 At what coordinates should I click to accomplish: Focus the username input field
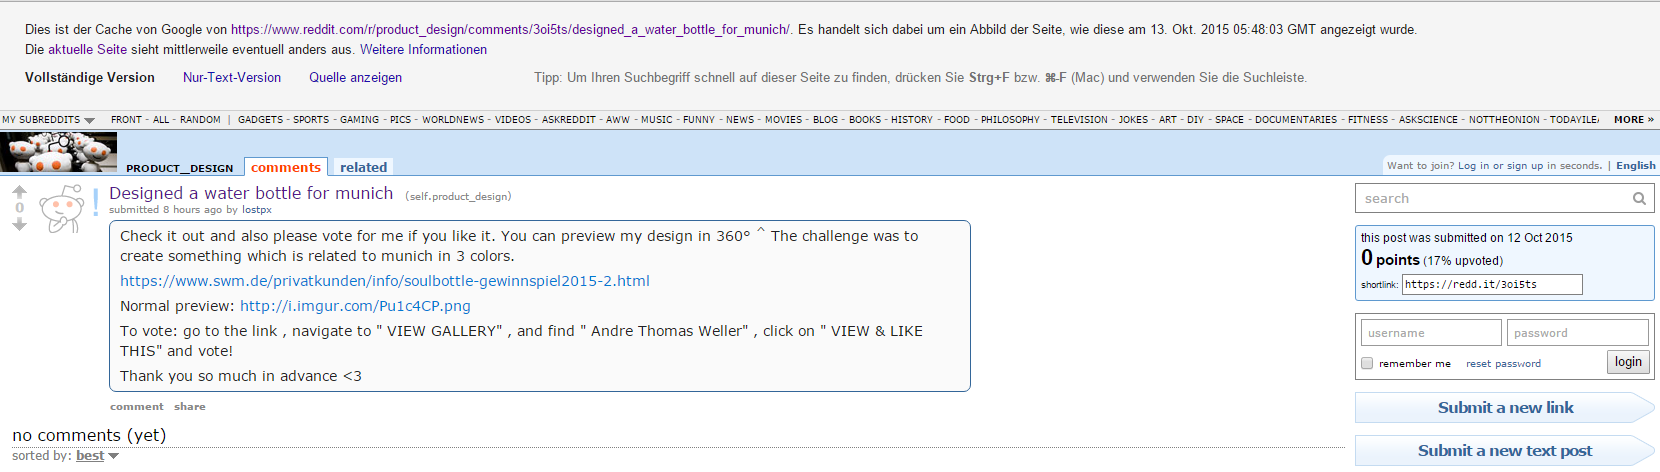[x=1430, y=333]
